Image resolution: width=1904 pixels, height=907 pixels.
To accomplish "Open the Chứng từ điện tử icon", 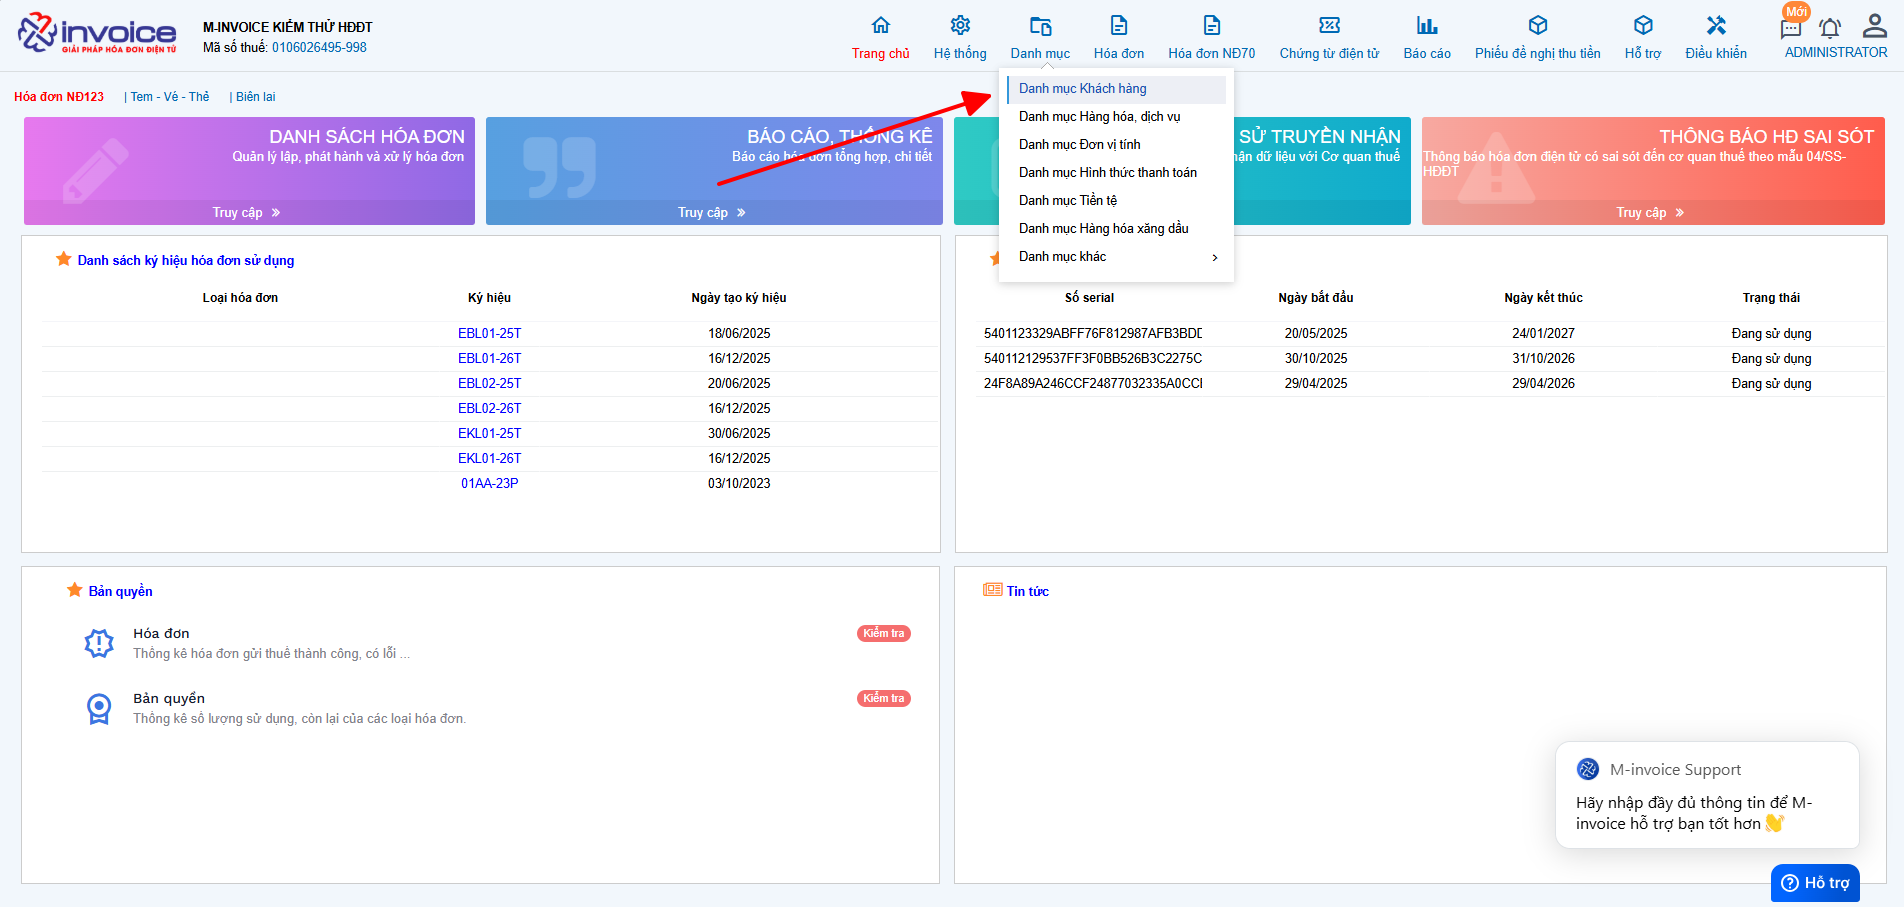I will pos(1329,26).
